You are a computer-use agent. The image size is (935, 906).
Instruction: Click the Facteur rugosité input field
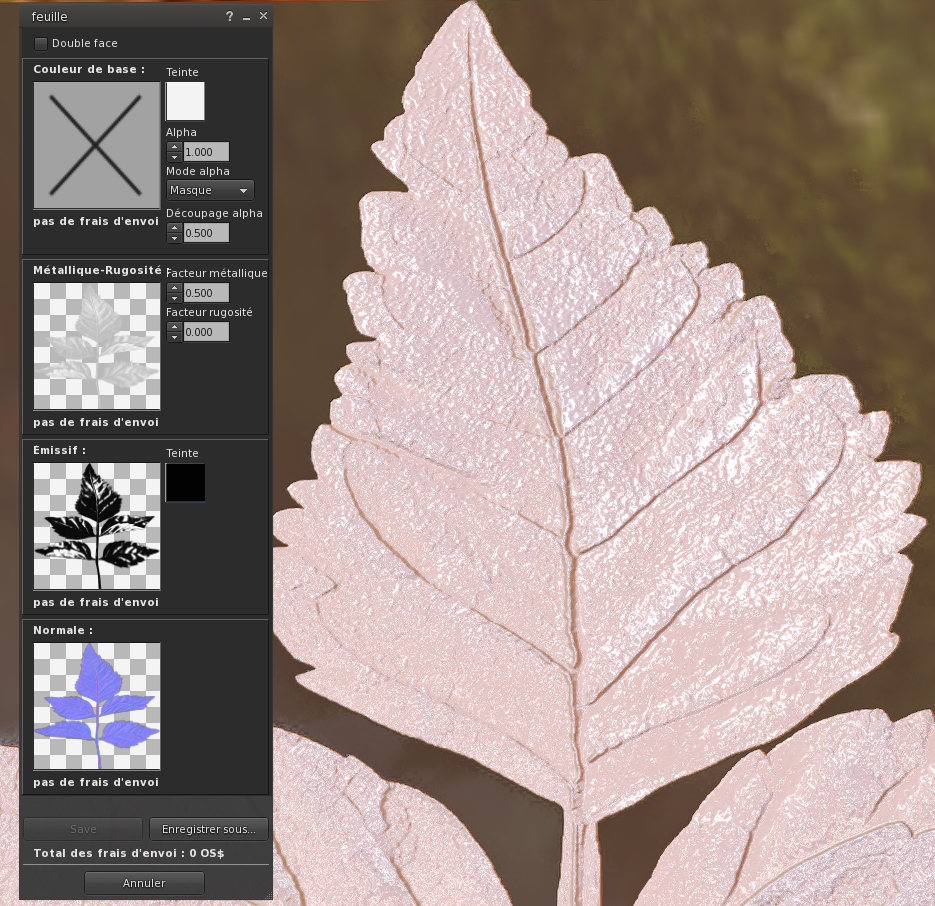tap(206, 332)
